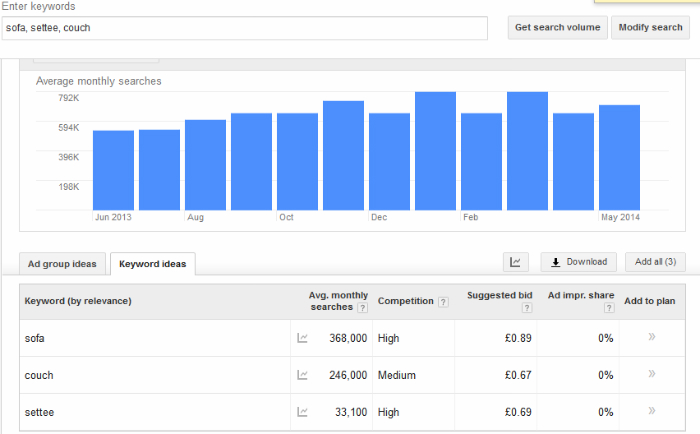Open help for the Suggested bid column
This screenshot has width=700, height=434.
pyautogui.click(x=527, y=308)
